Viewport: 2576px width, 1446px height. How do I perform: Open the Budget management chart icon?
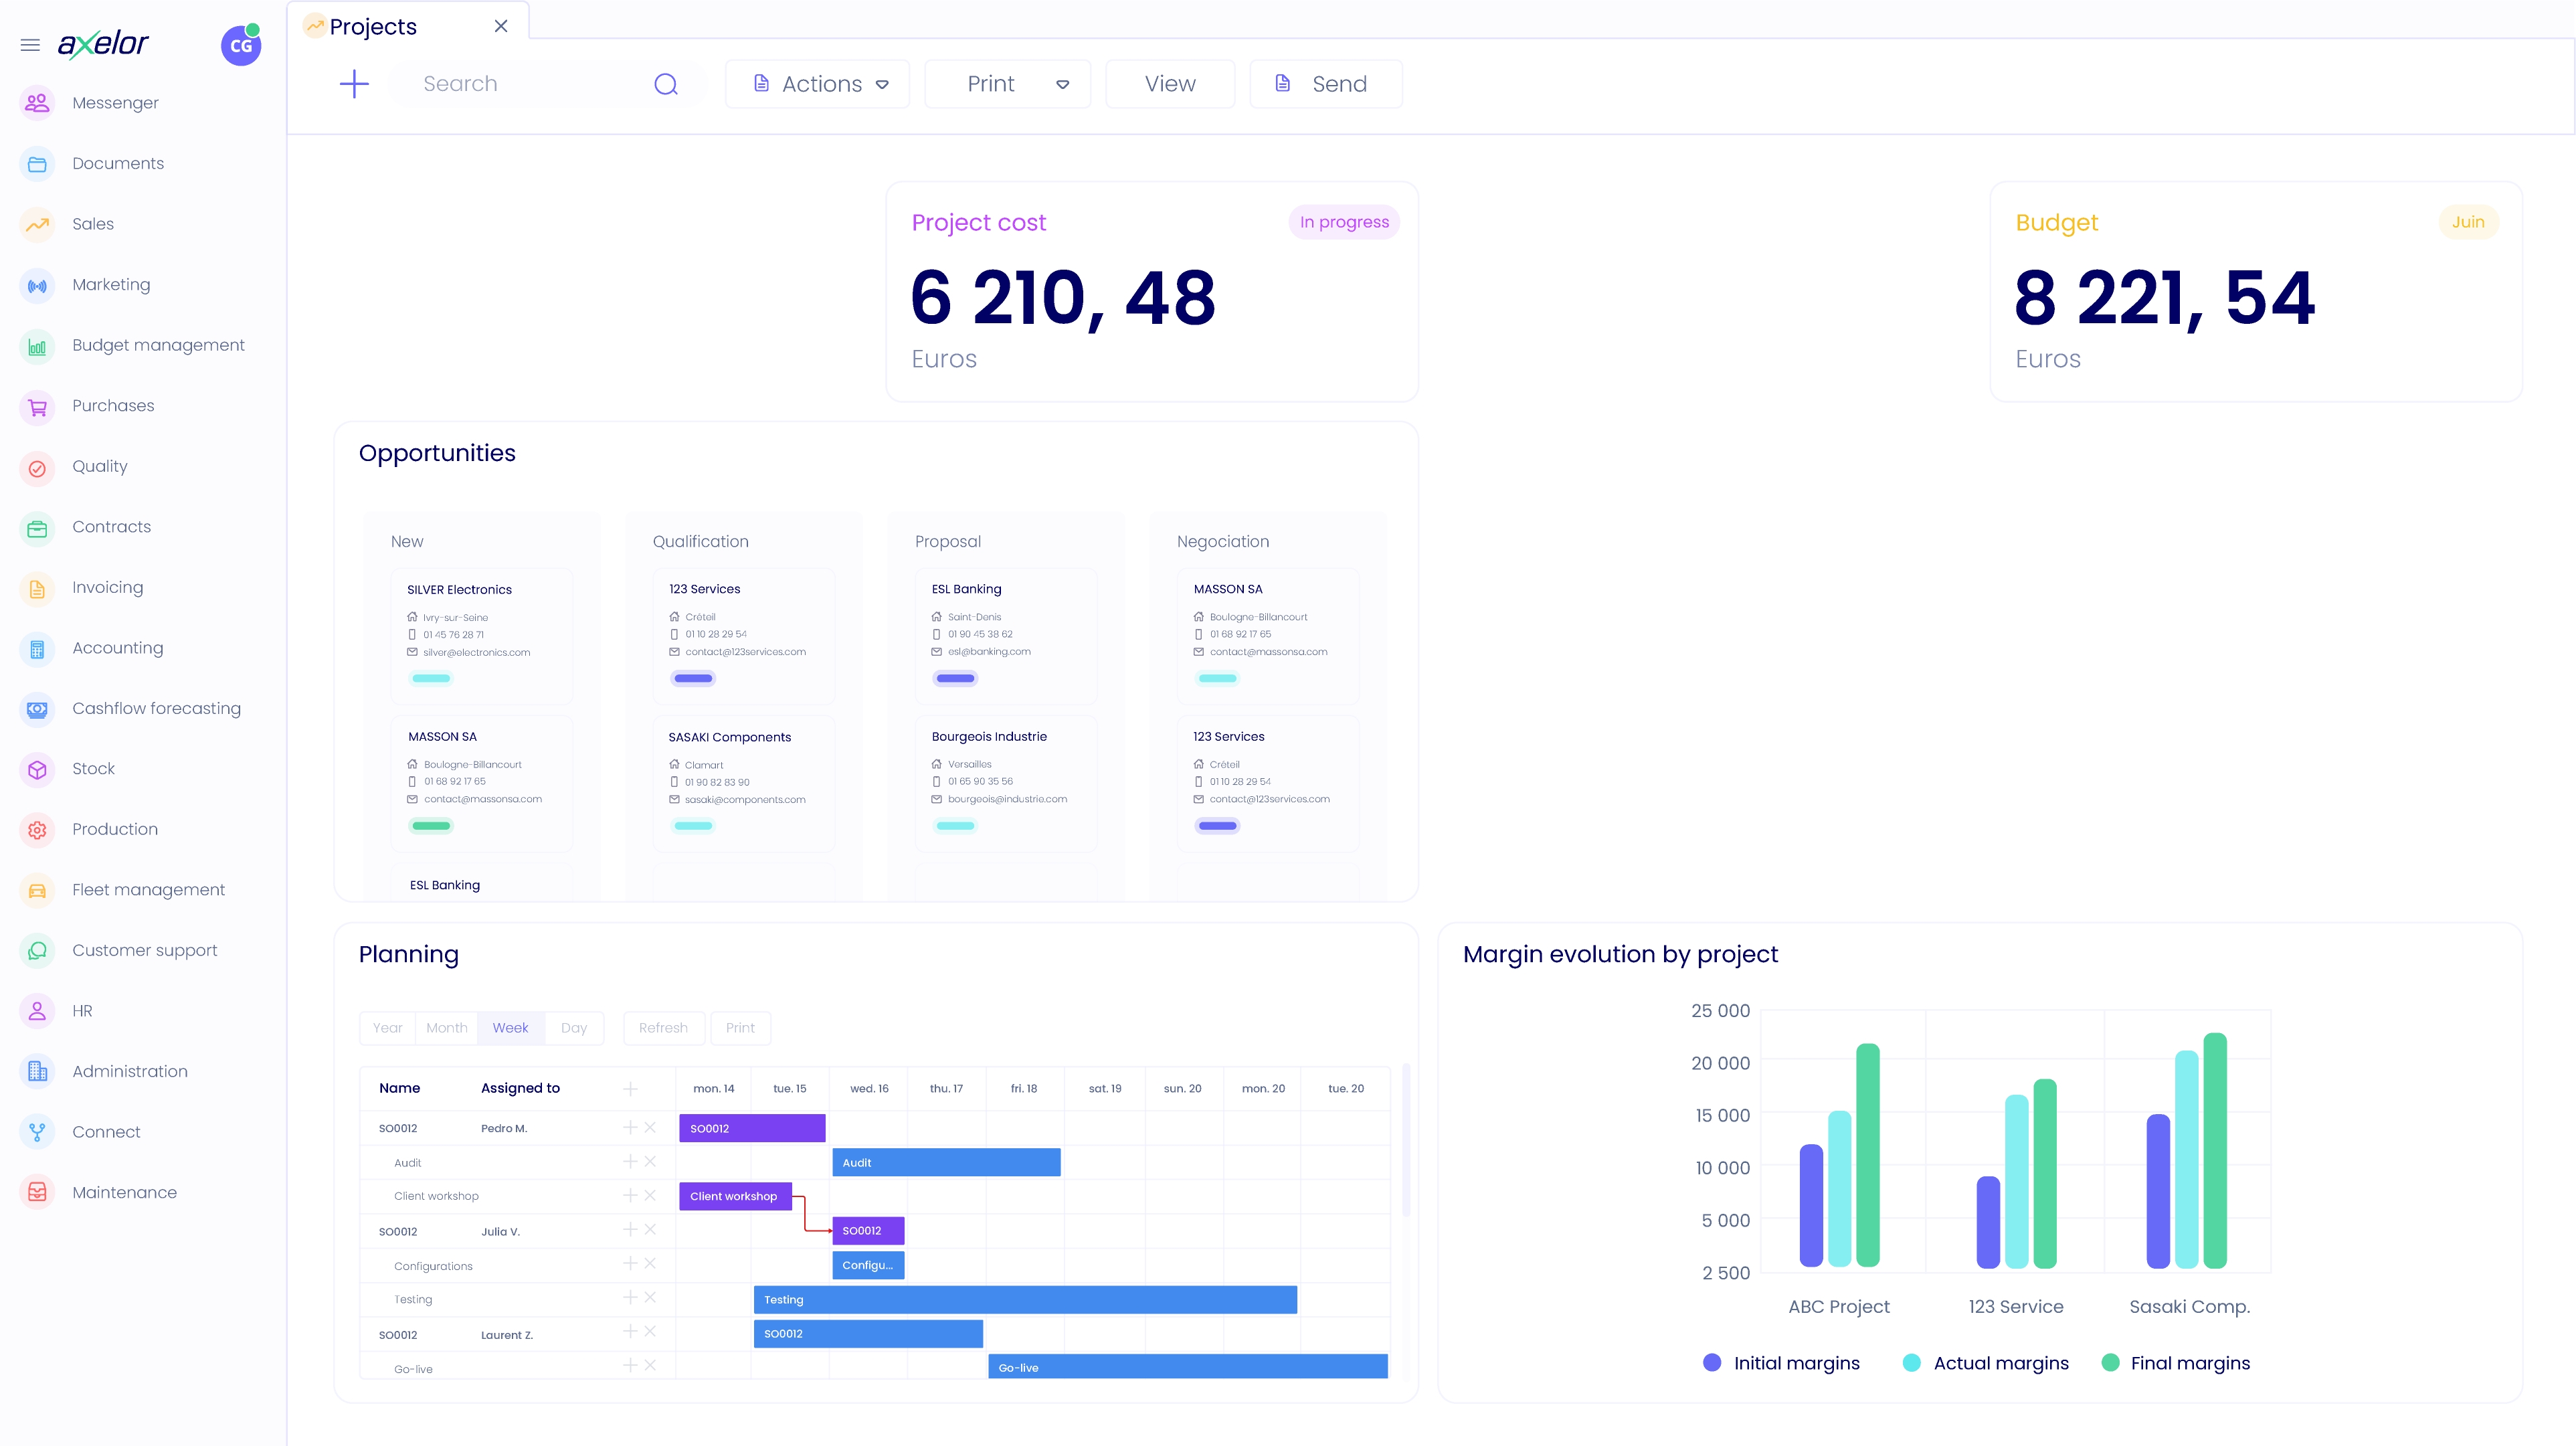(x=37, y=346)
